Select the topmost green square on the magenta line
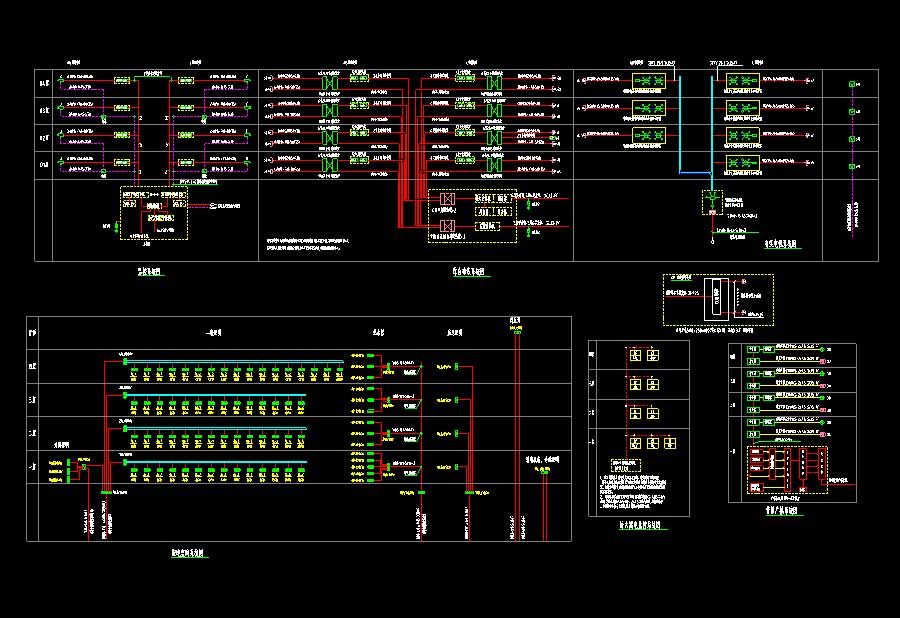The image size is (900, 618). point(852,84)
